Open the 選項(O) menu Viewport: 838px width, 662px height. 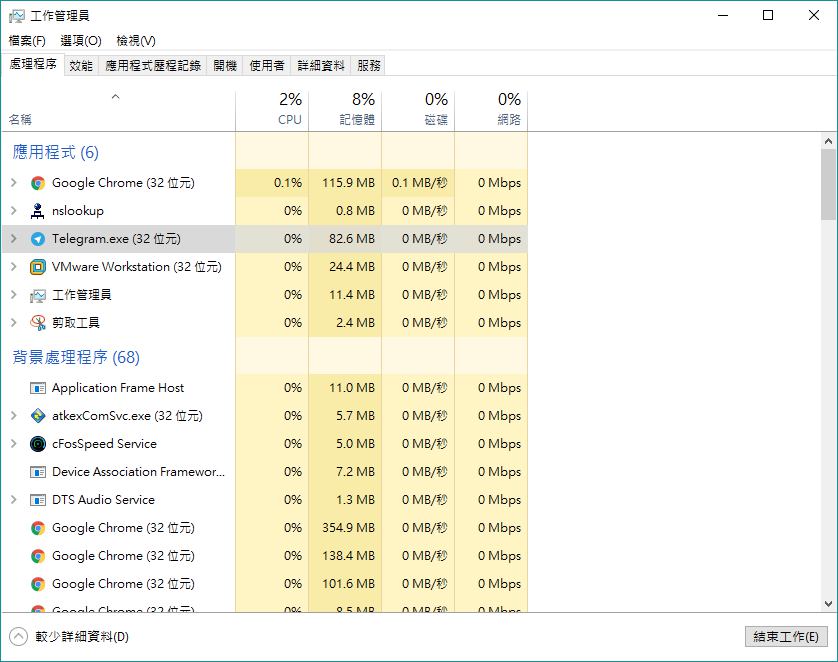(81, 41)
